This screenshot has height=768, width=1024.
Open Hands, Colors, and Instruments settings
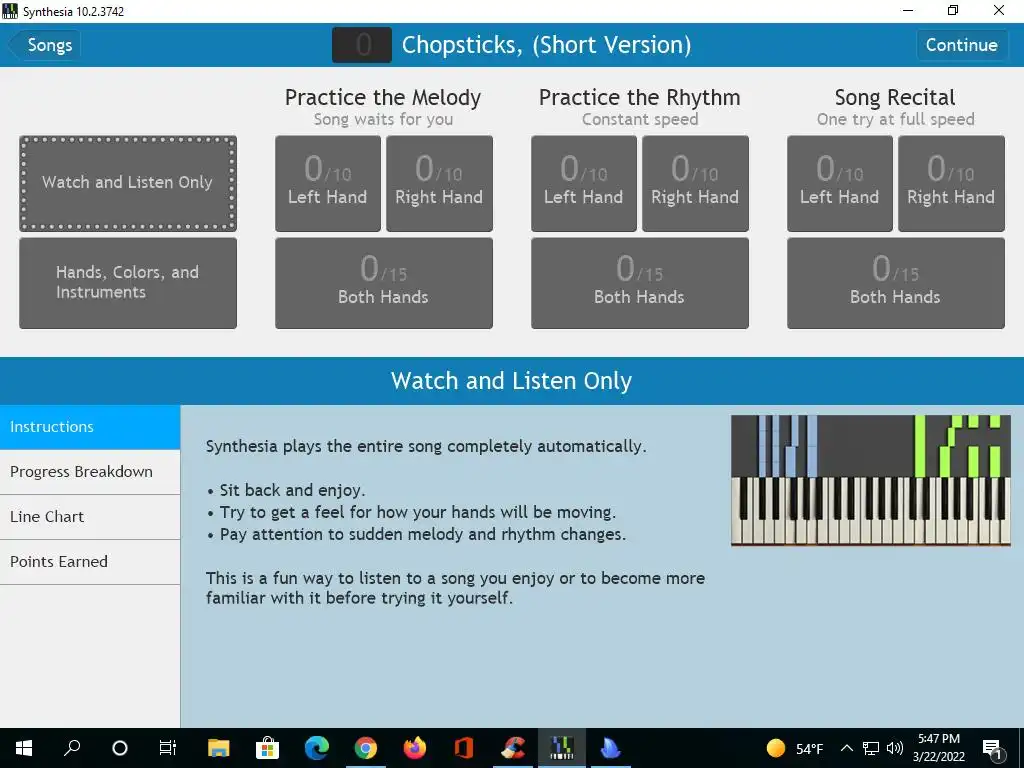pyautogui.click(x=128, y=283)
